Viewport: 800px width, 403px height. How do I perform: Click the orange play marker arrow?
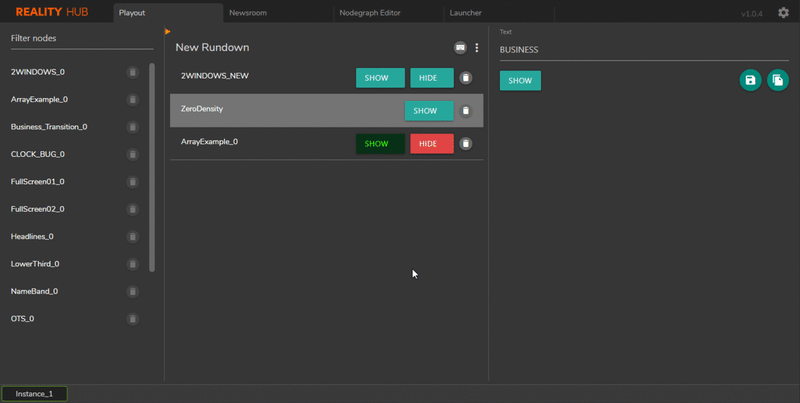[x=167, y=32]
